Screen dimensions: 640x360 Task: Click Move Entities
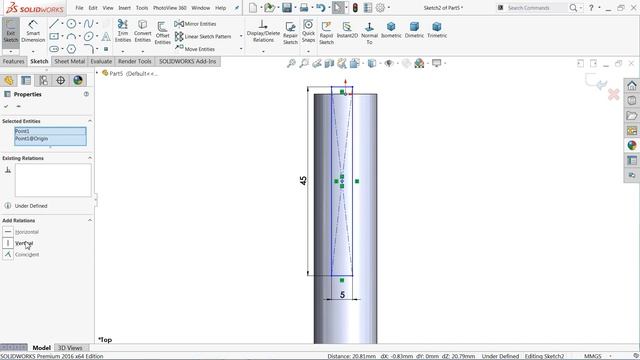(x=195, y=49)
